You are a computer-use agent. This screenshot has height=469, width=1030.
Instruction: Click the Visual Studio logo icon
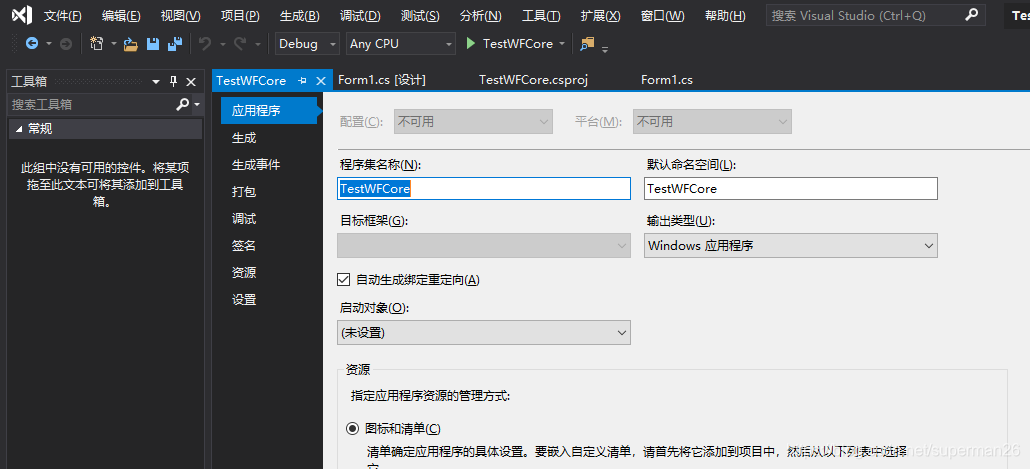[22, 15]
